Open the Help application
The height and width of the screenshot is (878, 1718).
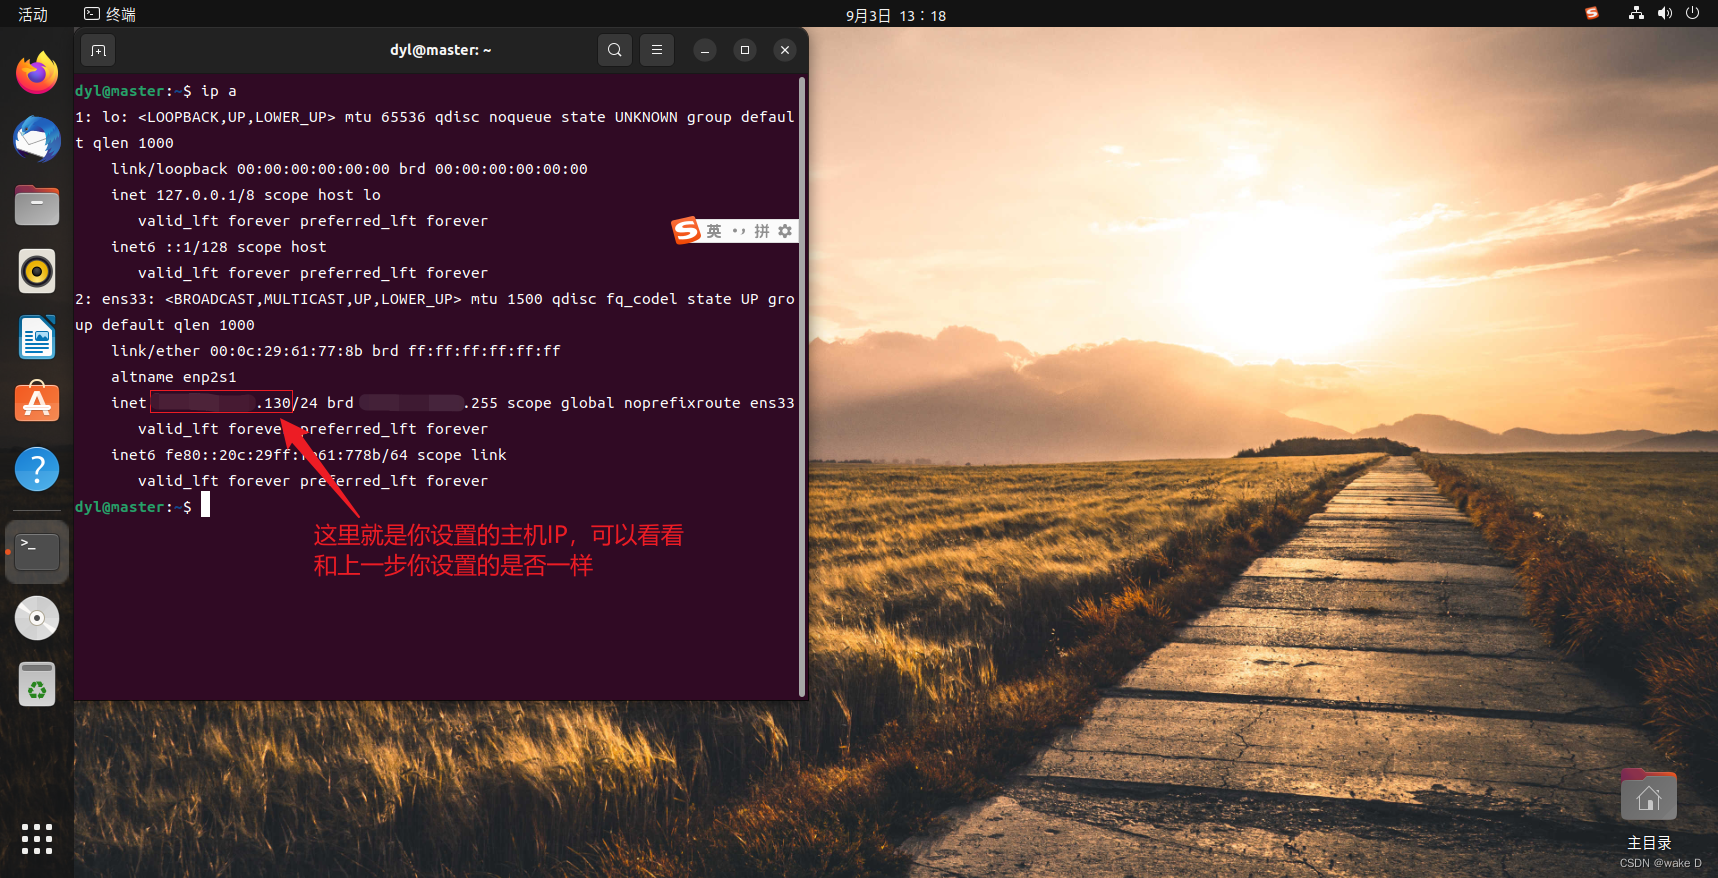point(37,469)
